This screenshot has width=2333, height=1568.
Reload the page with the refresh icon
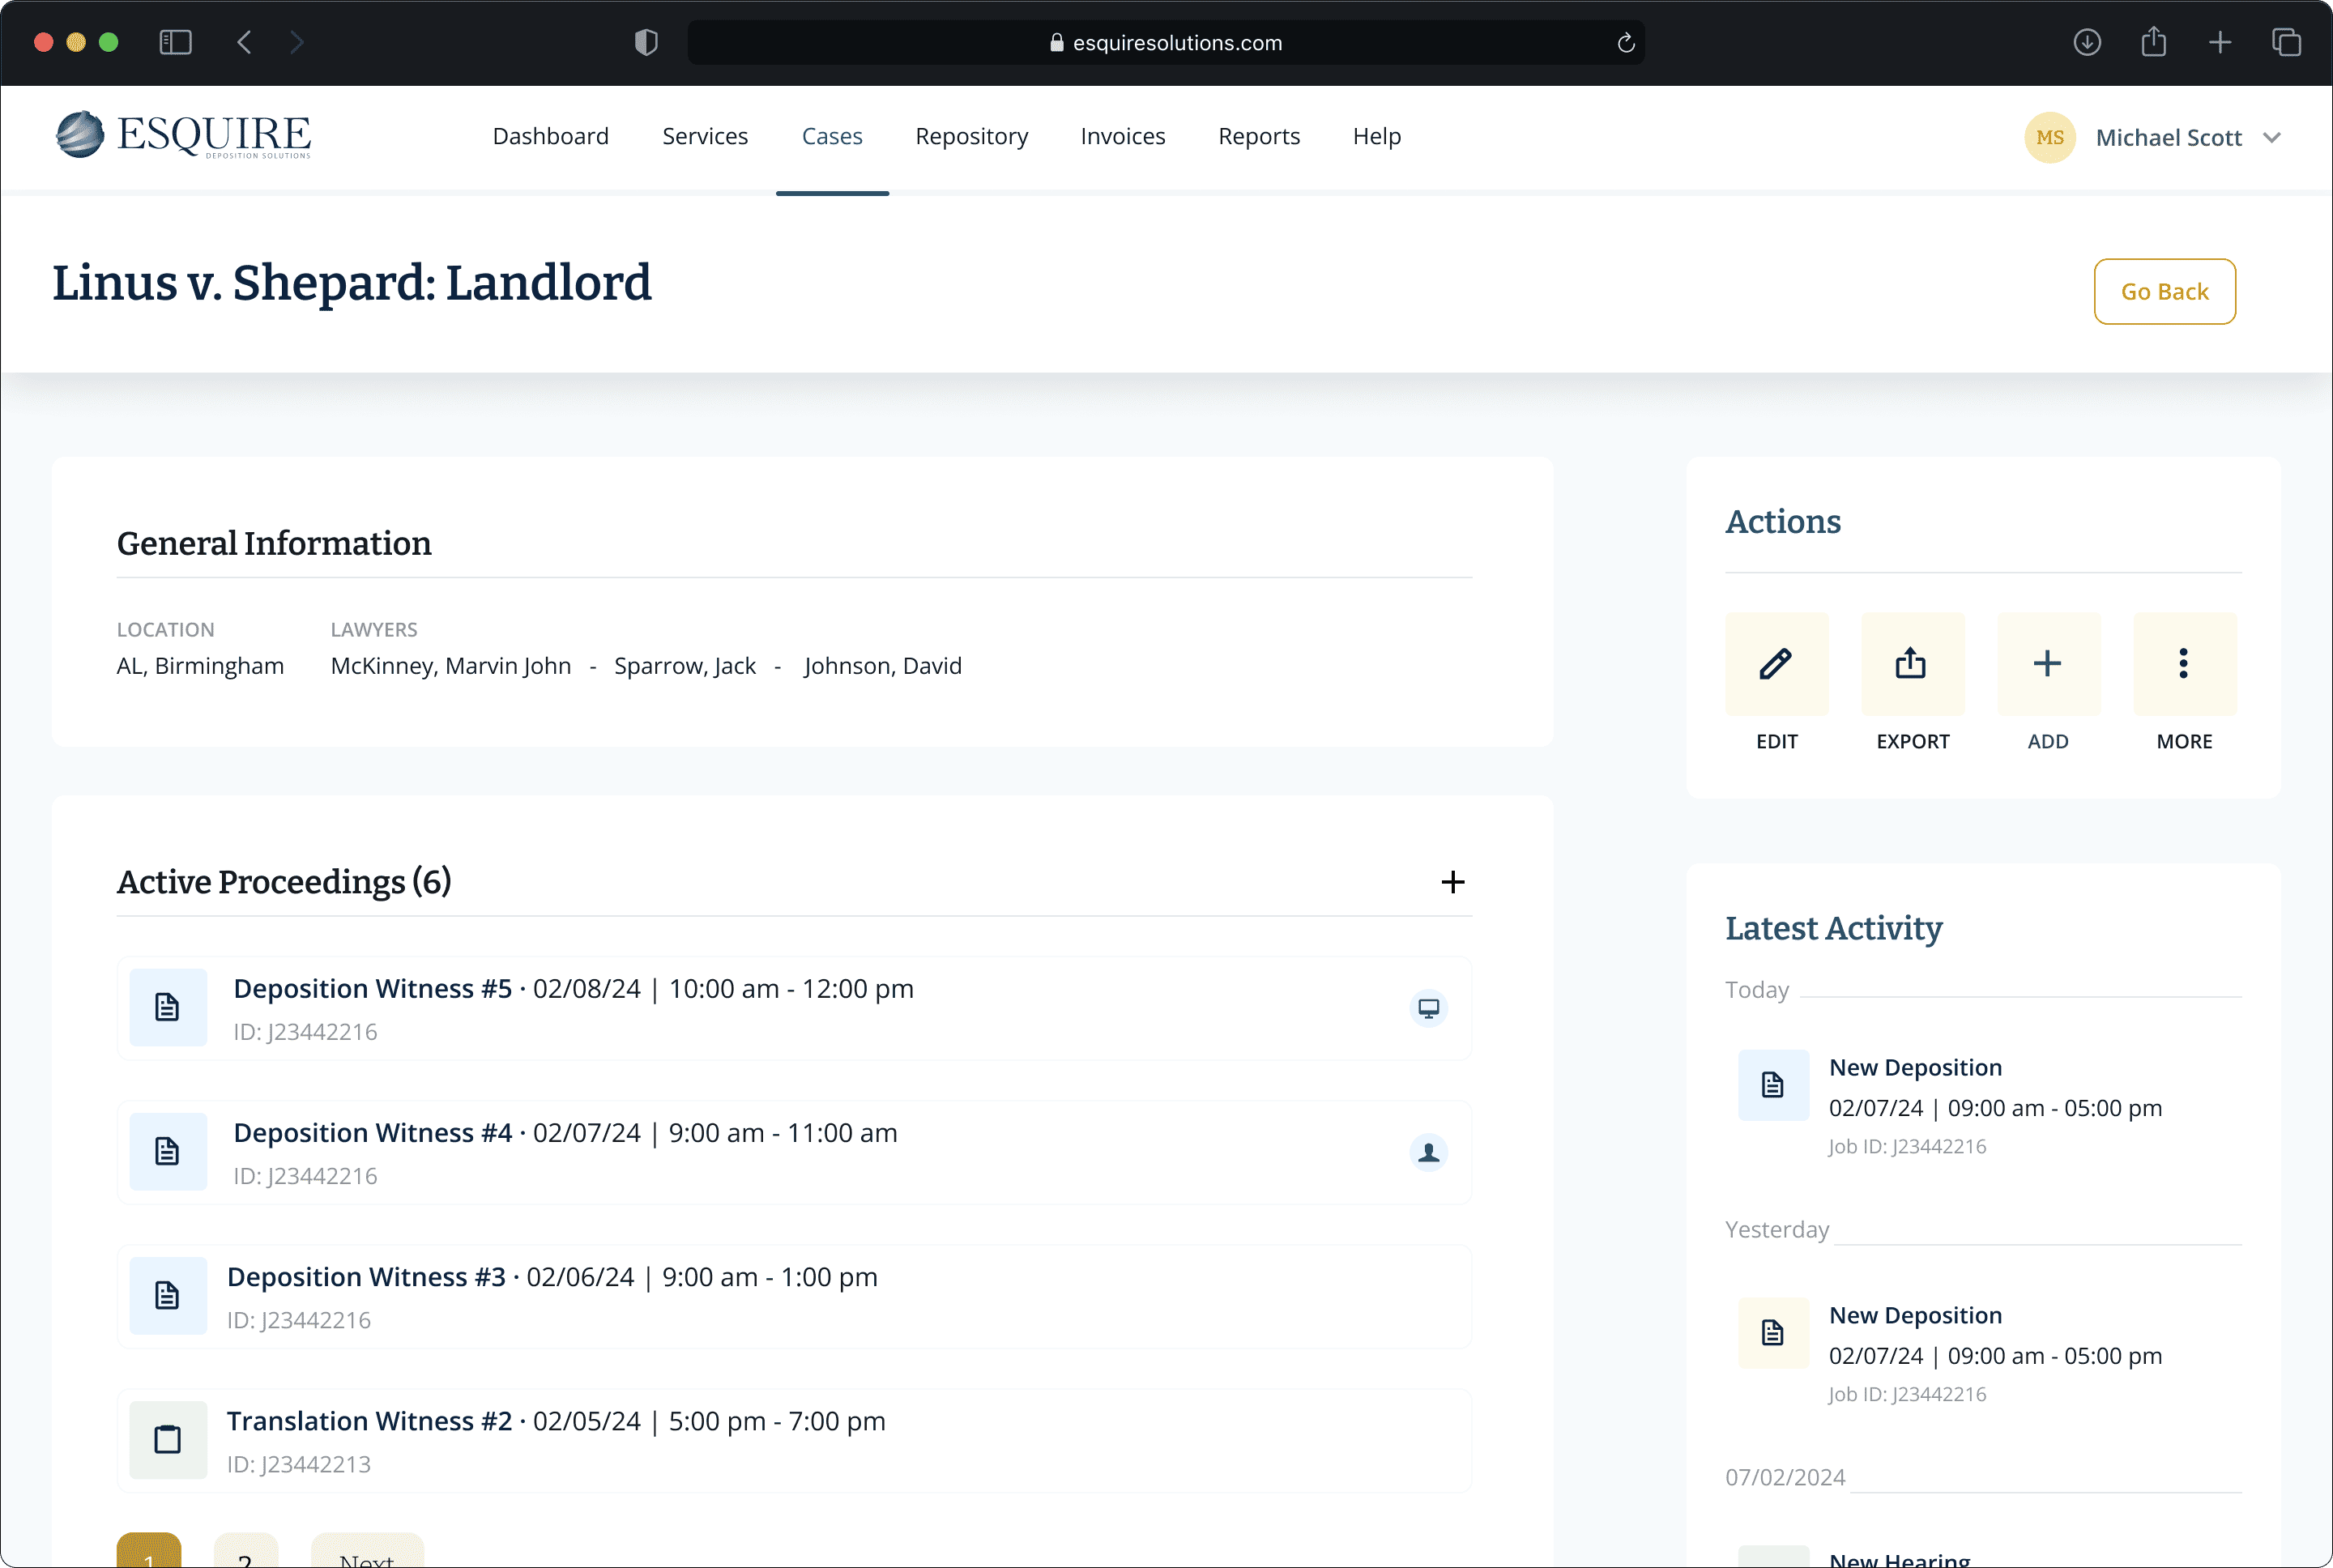click(x=1625, y=43)
